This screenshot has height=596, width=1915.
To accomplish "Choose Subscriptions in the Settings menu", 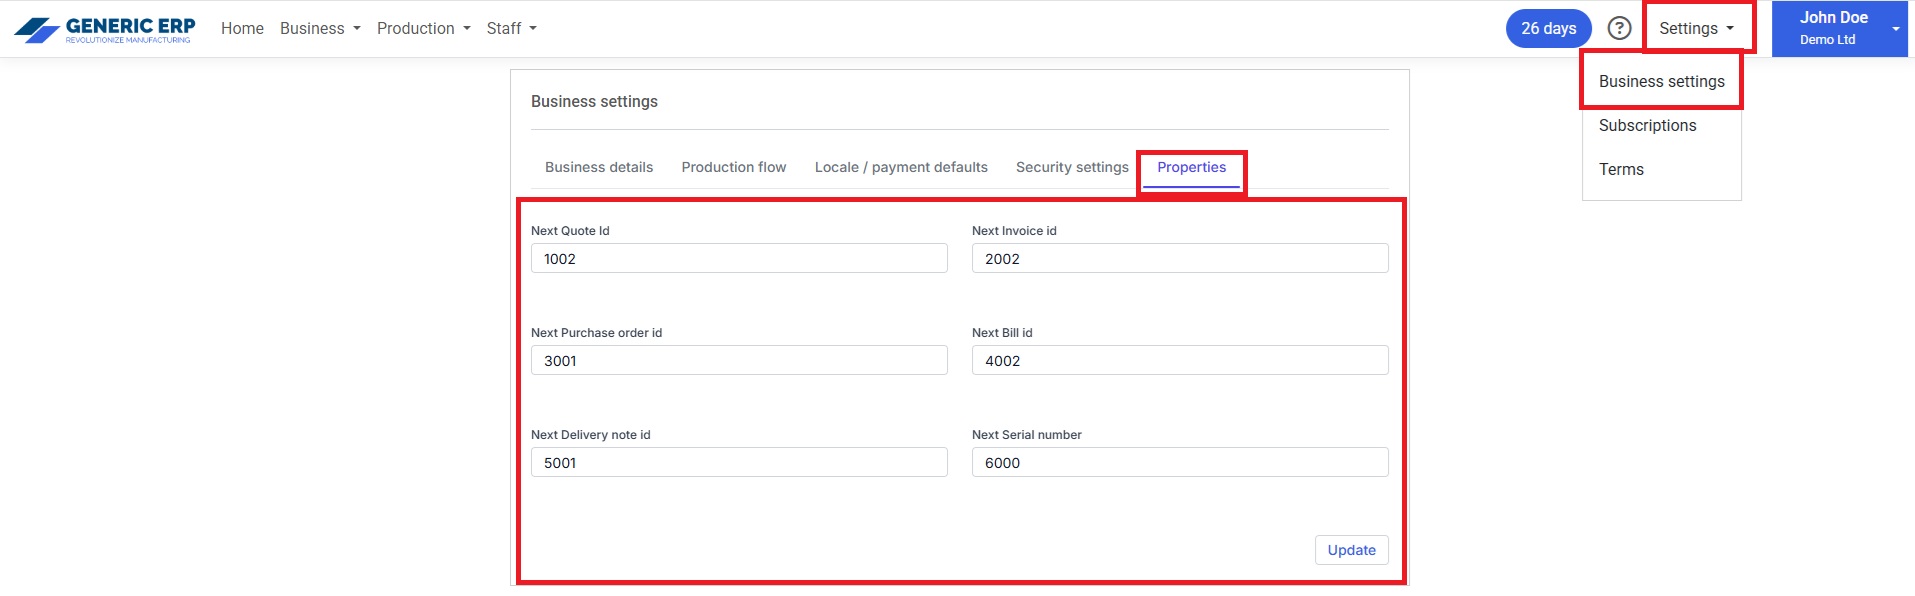I will (1647, 125).
